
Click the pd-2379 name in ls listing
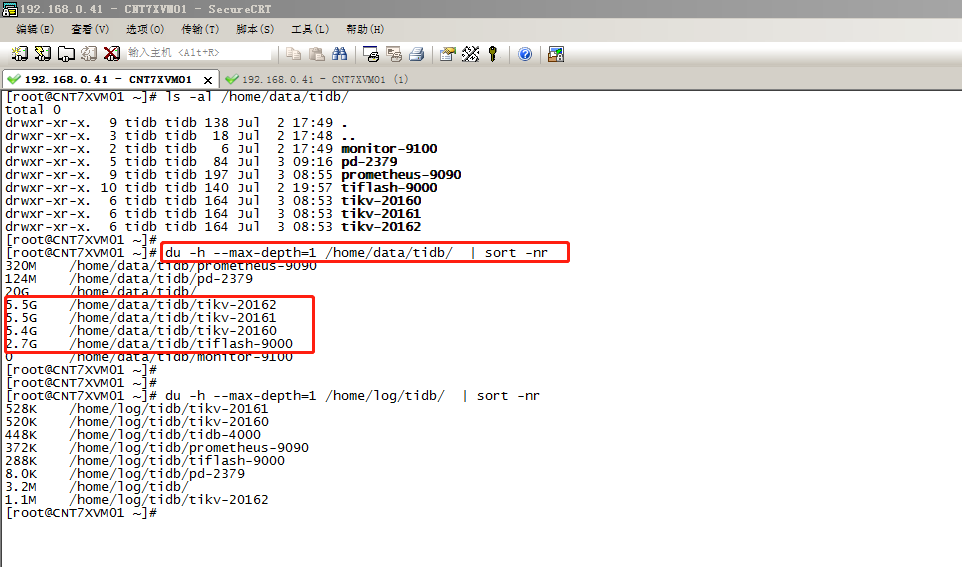[x=369, y=161]
